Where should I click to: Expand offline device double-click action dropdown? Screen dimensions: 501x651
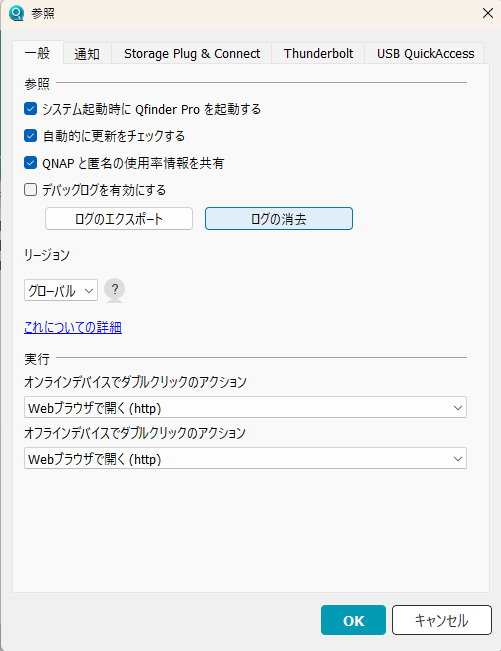pos(245,458)
